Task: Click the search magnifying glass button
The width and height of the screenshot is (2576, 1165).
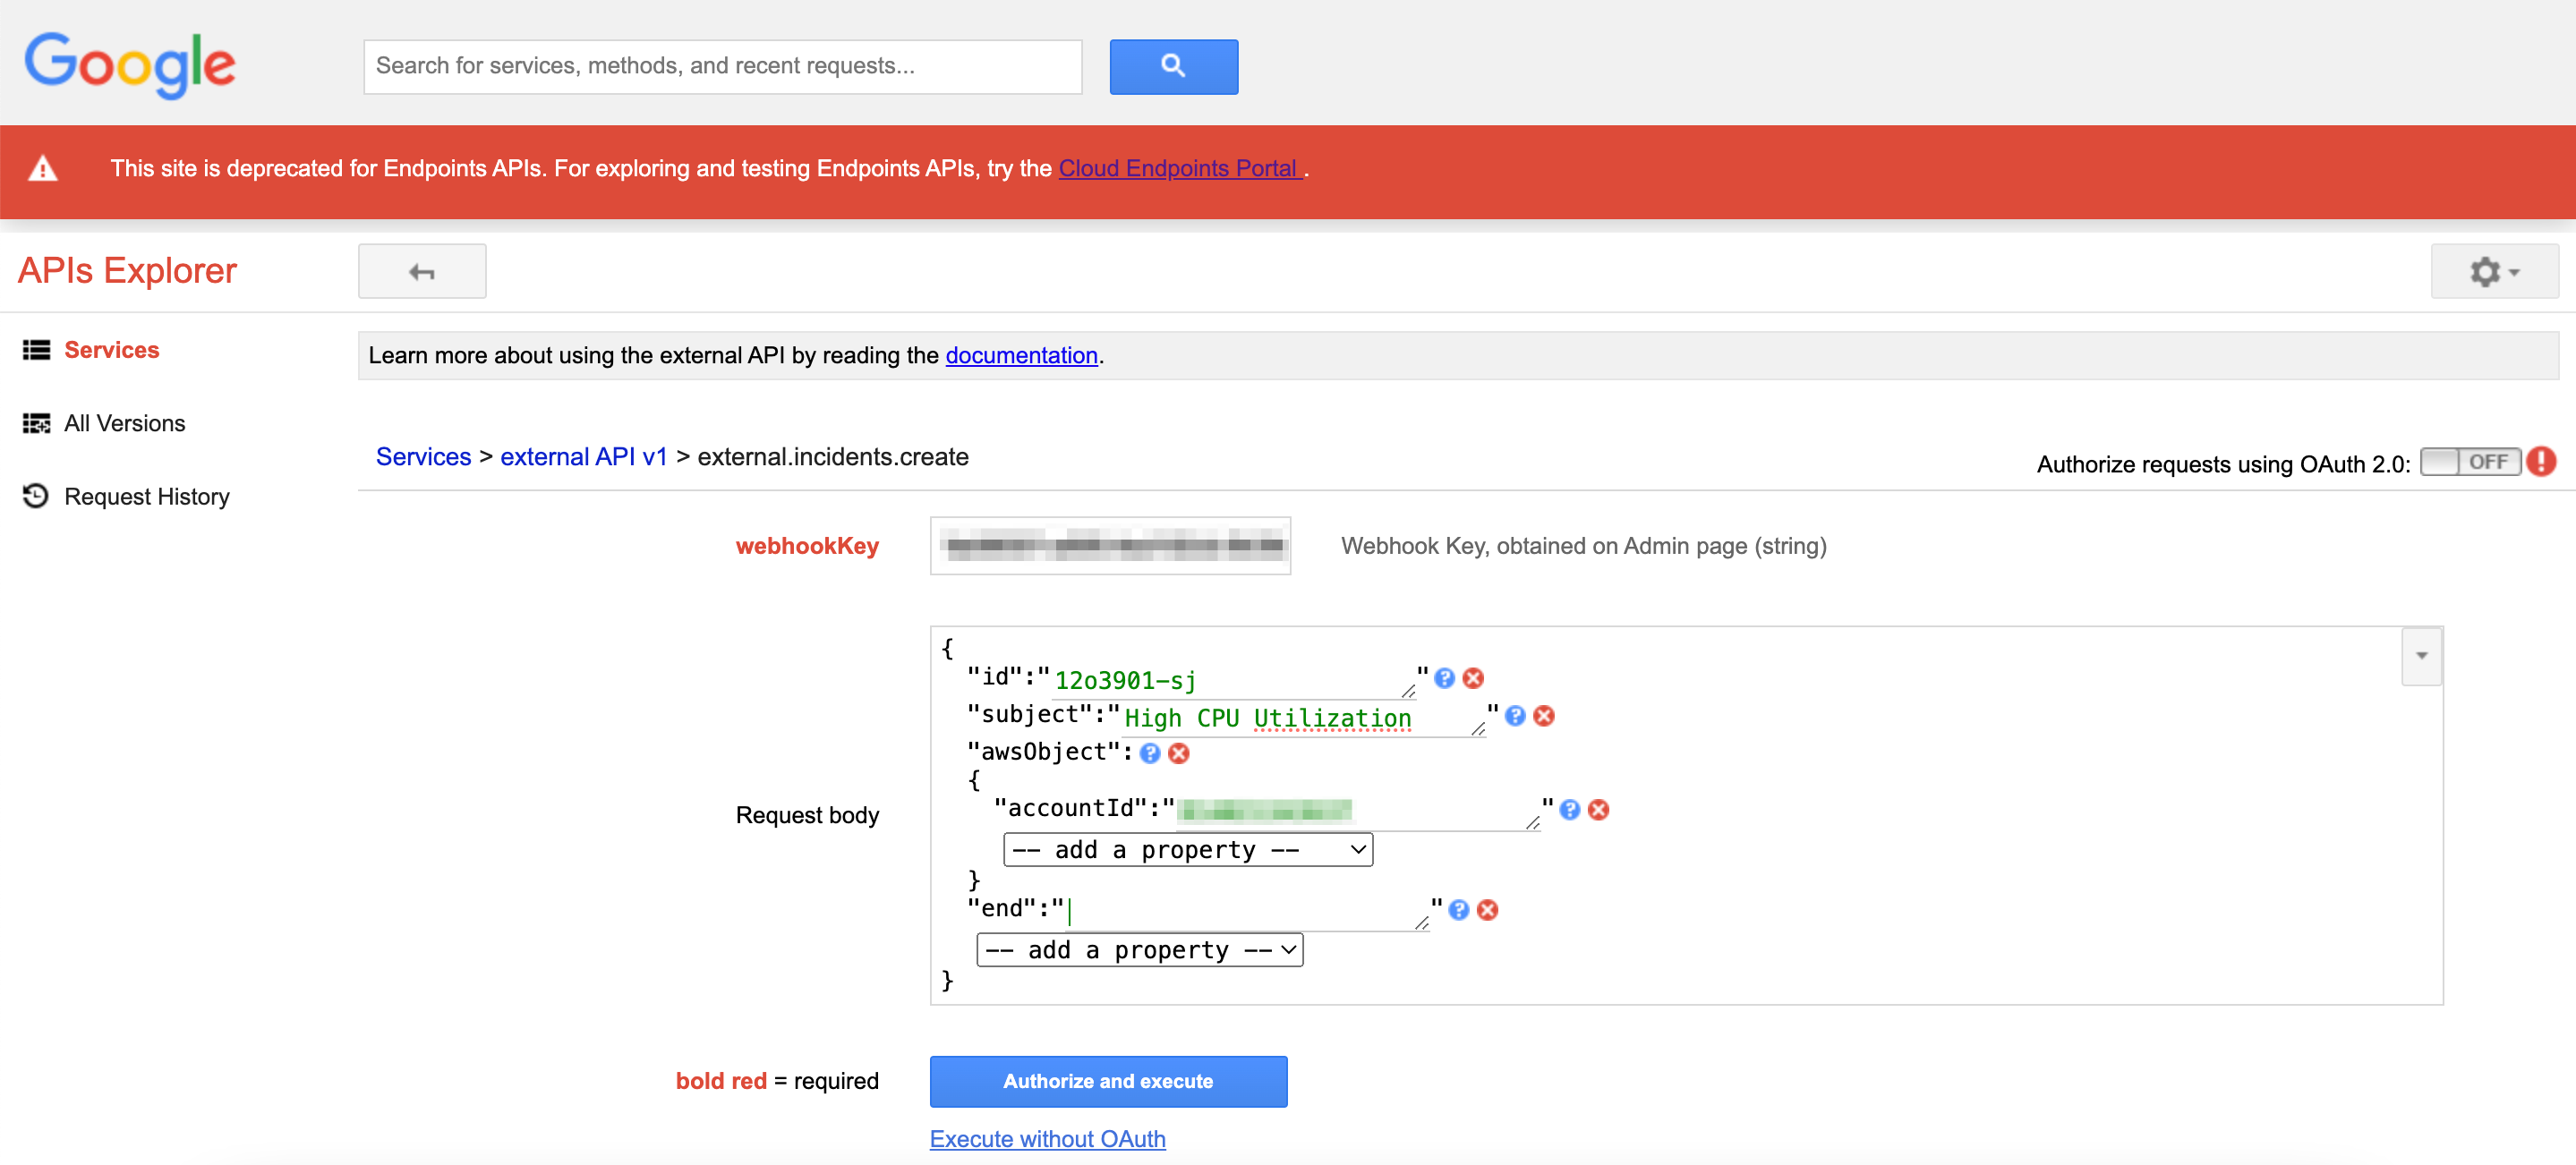Action: [1173, 66]
